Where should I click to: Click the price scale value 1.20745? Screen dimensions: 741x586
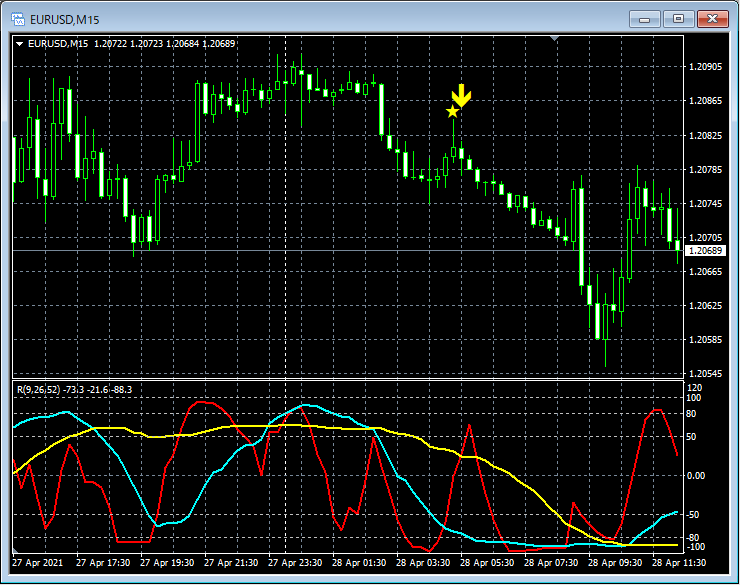pos(706,204)
